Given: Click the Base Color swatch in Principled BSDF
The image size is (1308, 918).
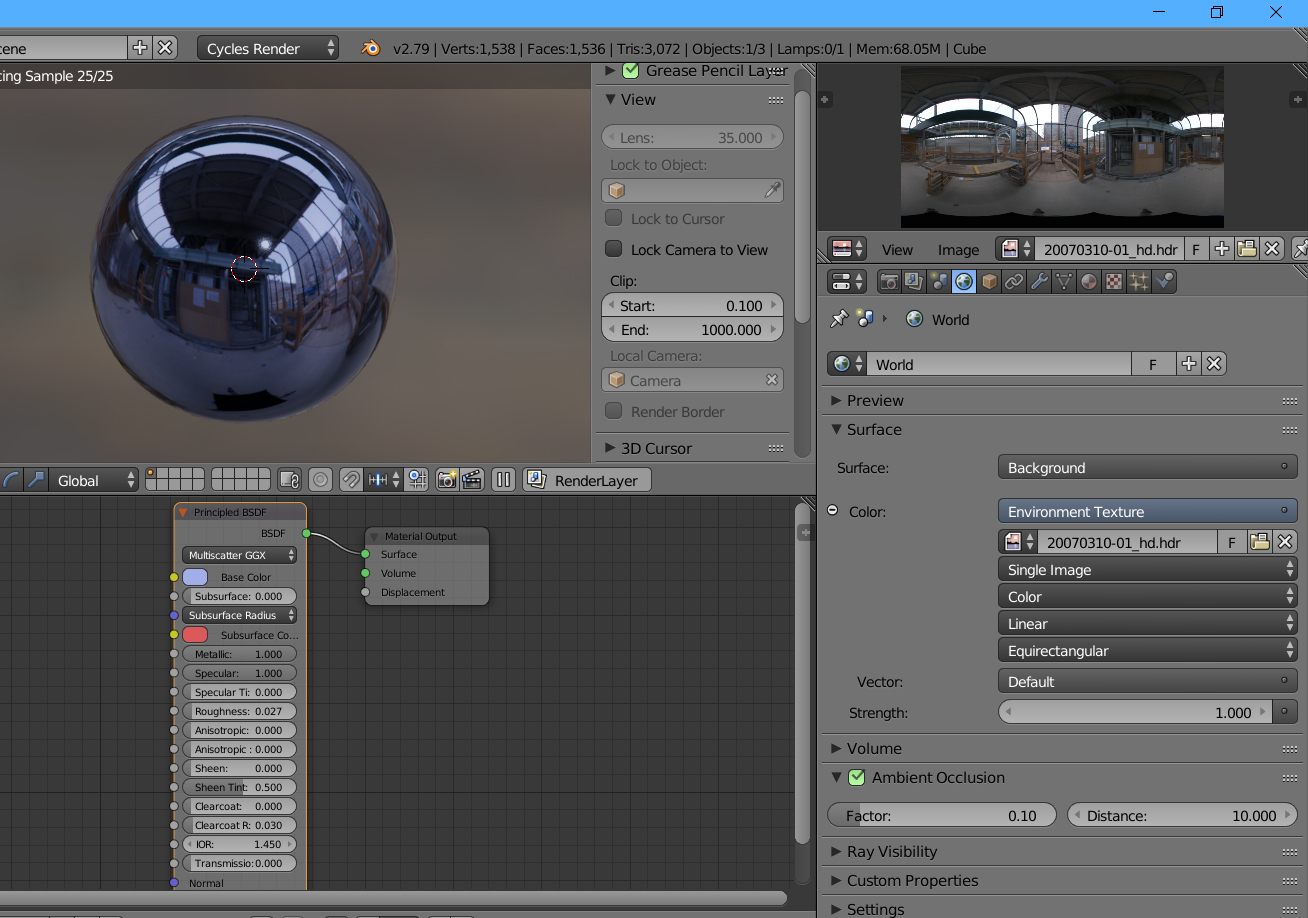Looking at the screenshot, I should pos(195,577).
